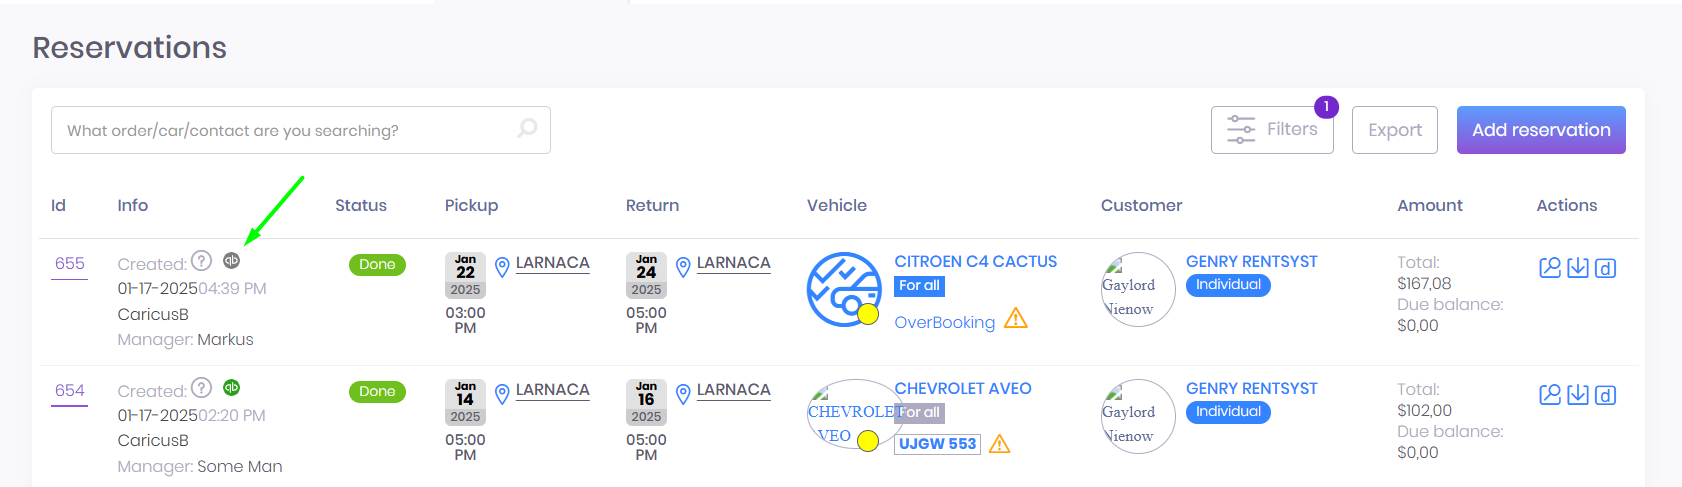Open GENRY RENTSYST customer on reservation 654
This screenshot has height=487, width=1682.
[1251, 389]
